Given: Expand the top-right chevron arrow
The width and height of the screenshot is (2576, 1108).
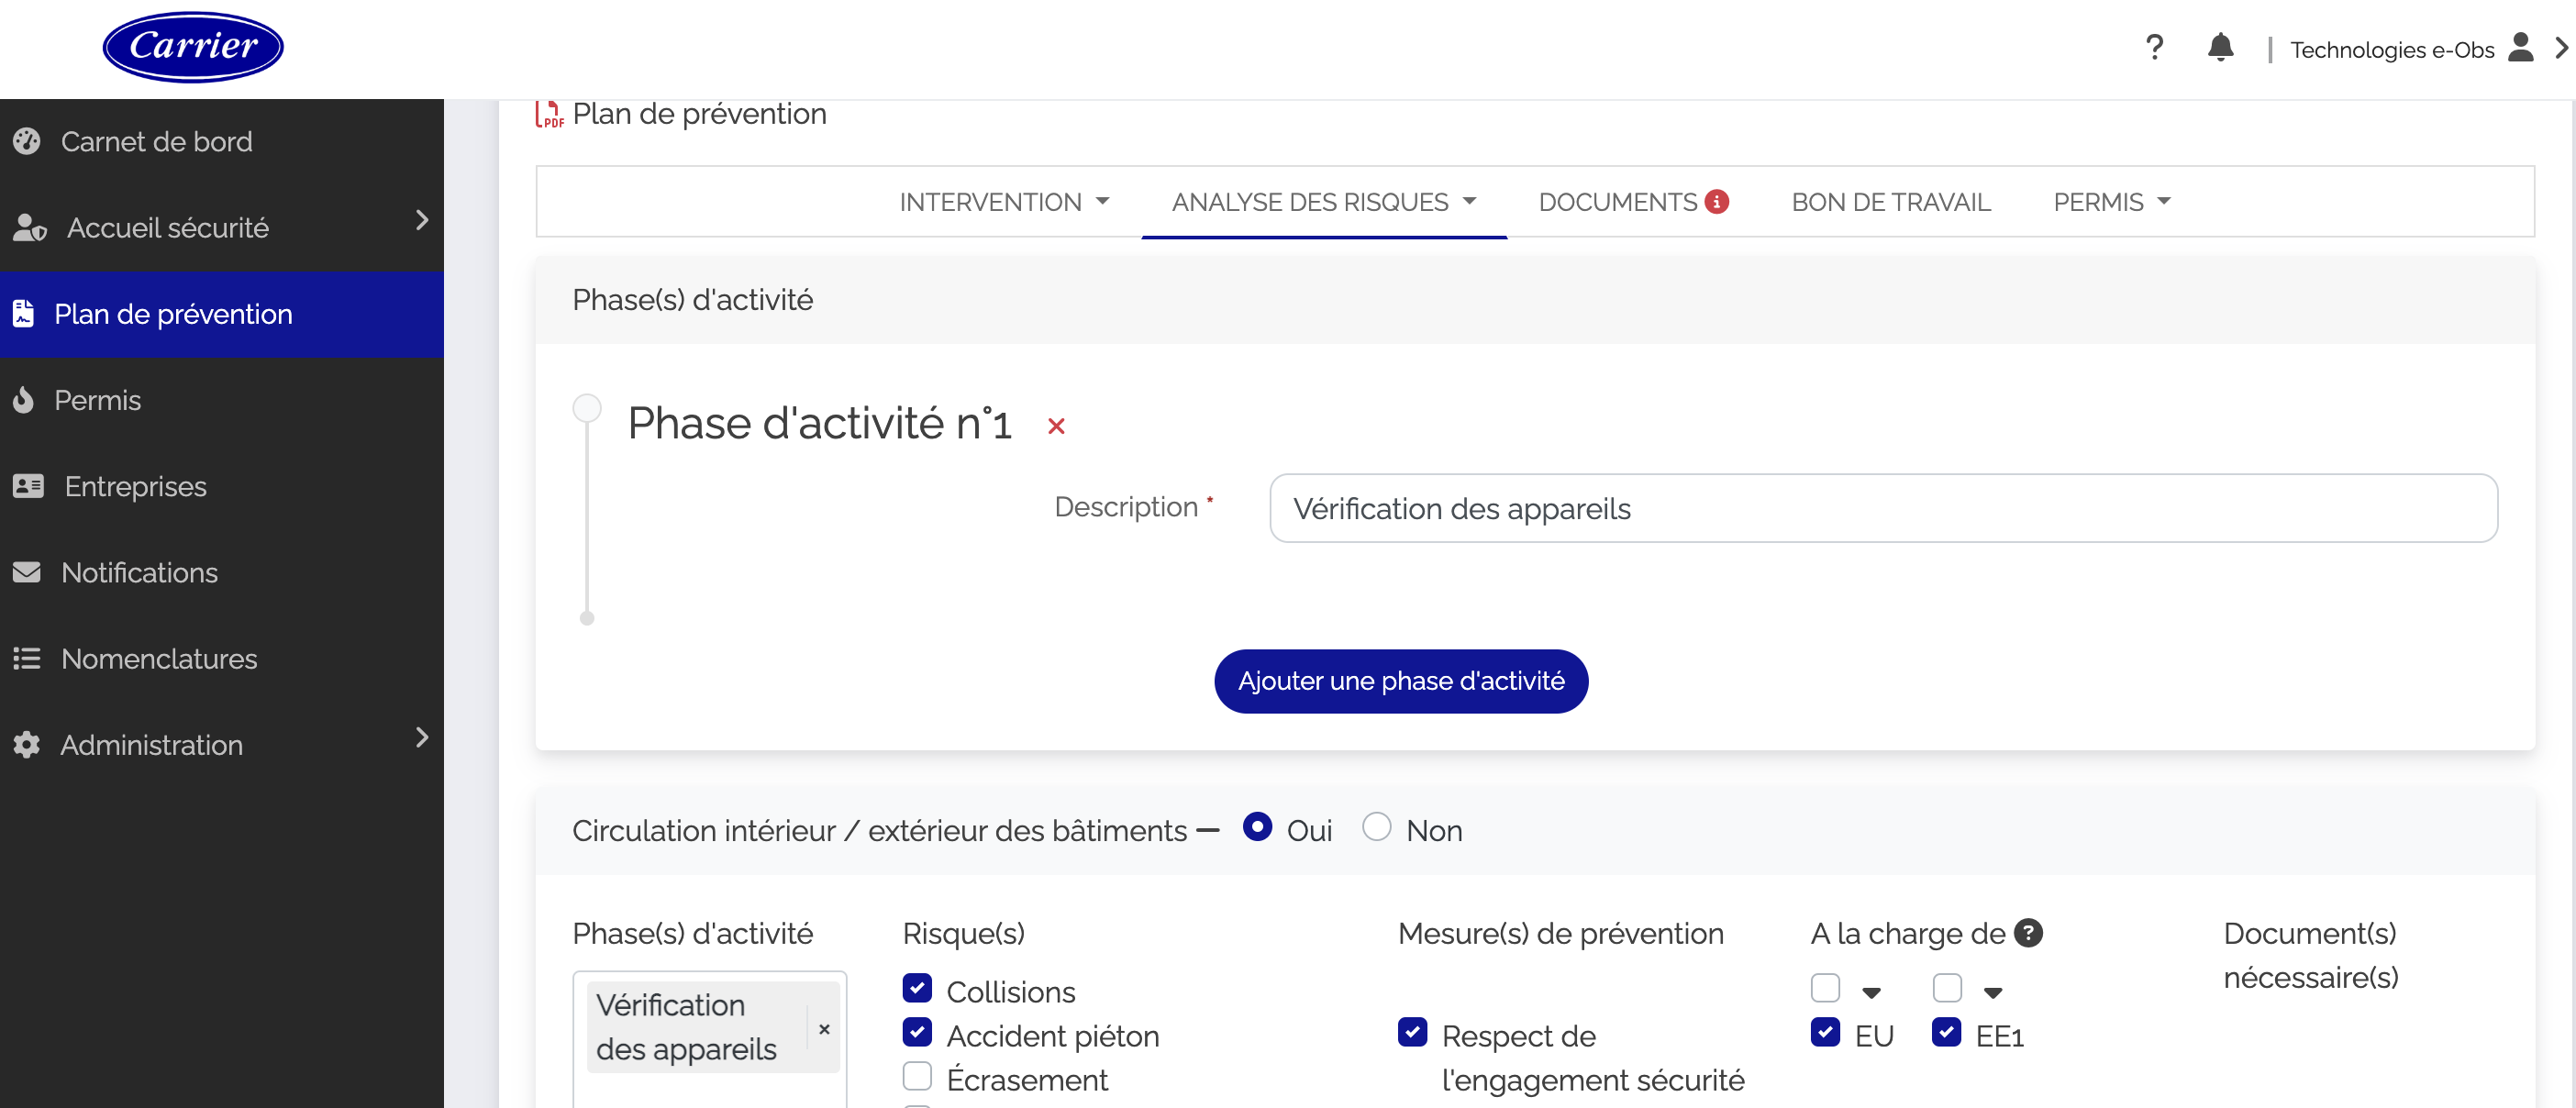Looking at the screenshot, I should pos(2561,47).
